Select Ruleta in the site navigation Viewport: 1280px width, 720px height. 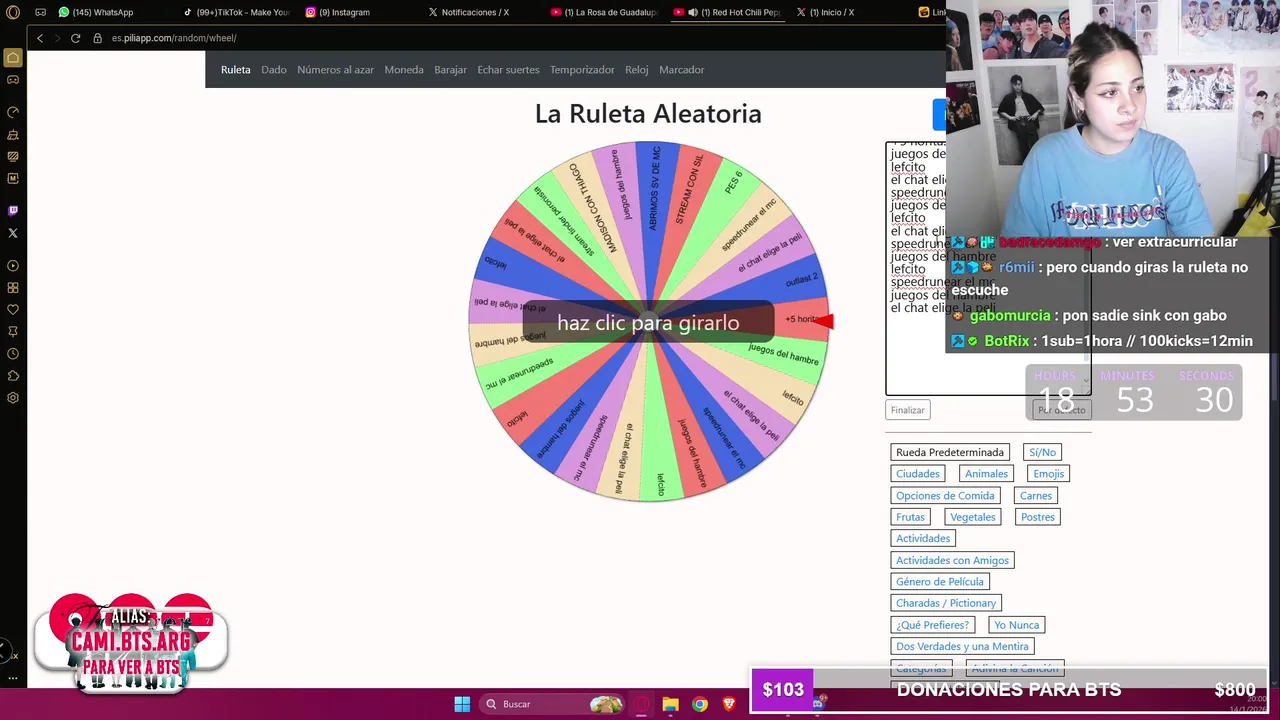236,70
